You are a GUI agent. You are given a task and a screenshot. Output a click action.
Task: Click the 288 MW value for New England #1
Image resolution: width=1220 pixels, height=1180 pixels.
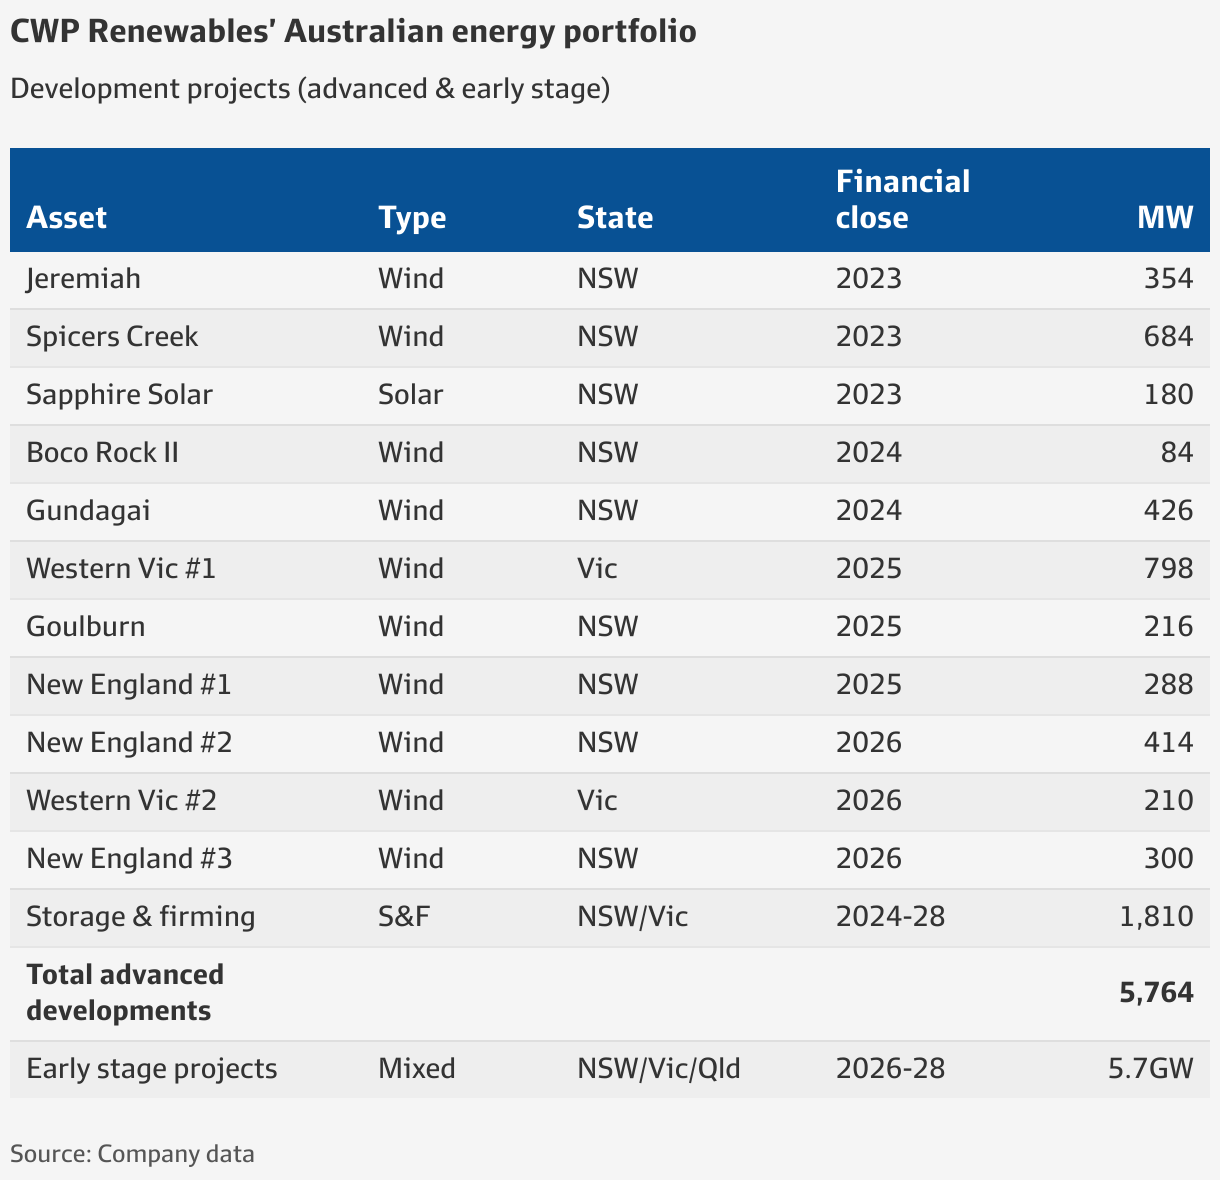(1168, 684)
